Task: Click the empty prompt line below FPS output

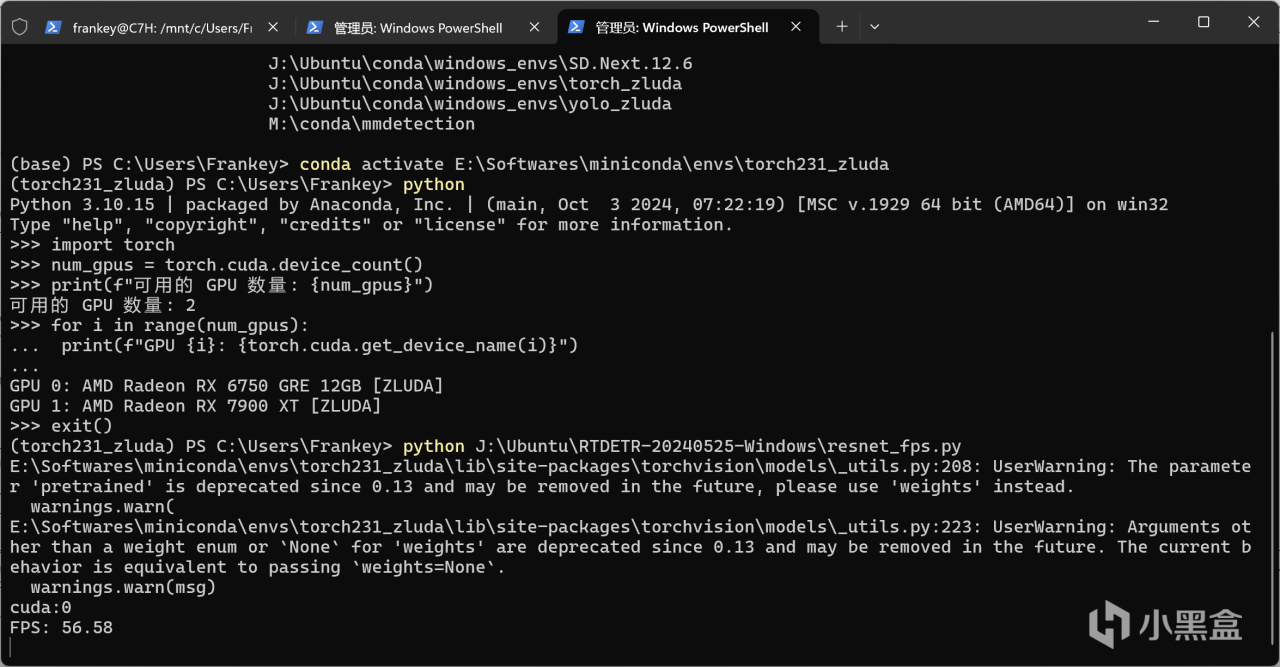Action: [300, 648]
